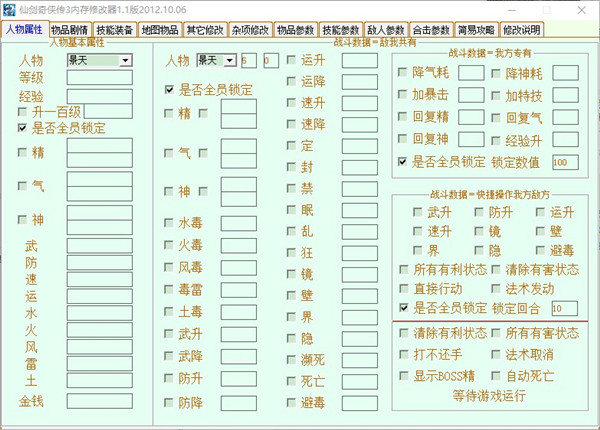Click the 锁定数值 field showing 100

pos(565,162)
